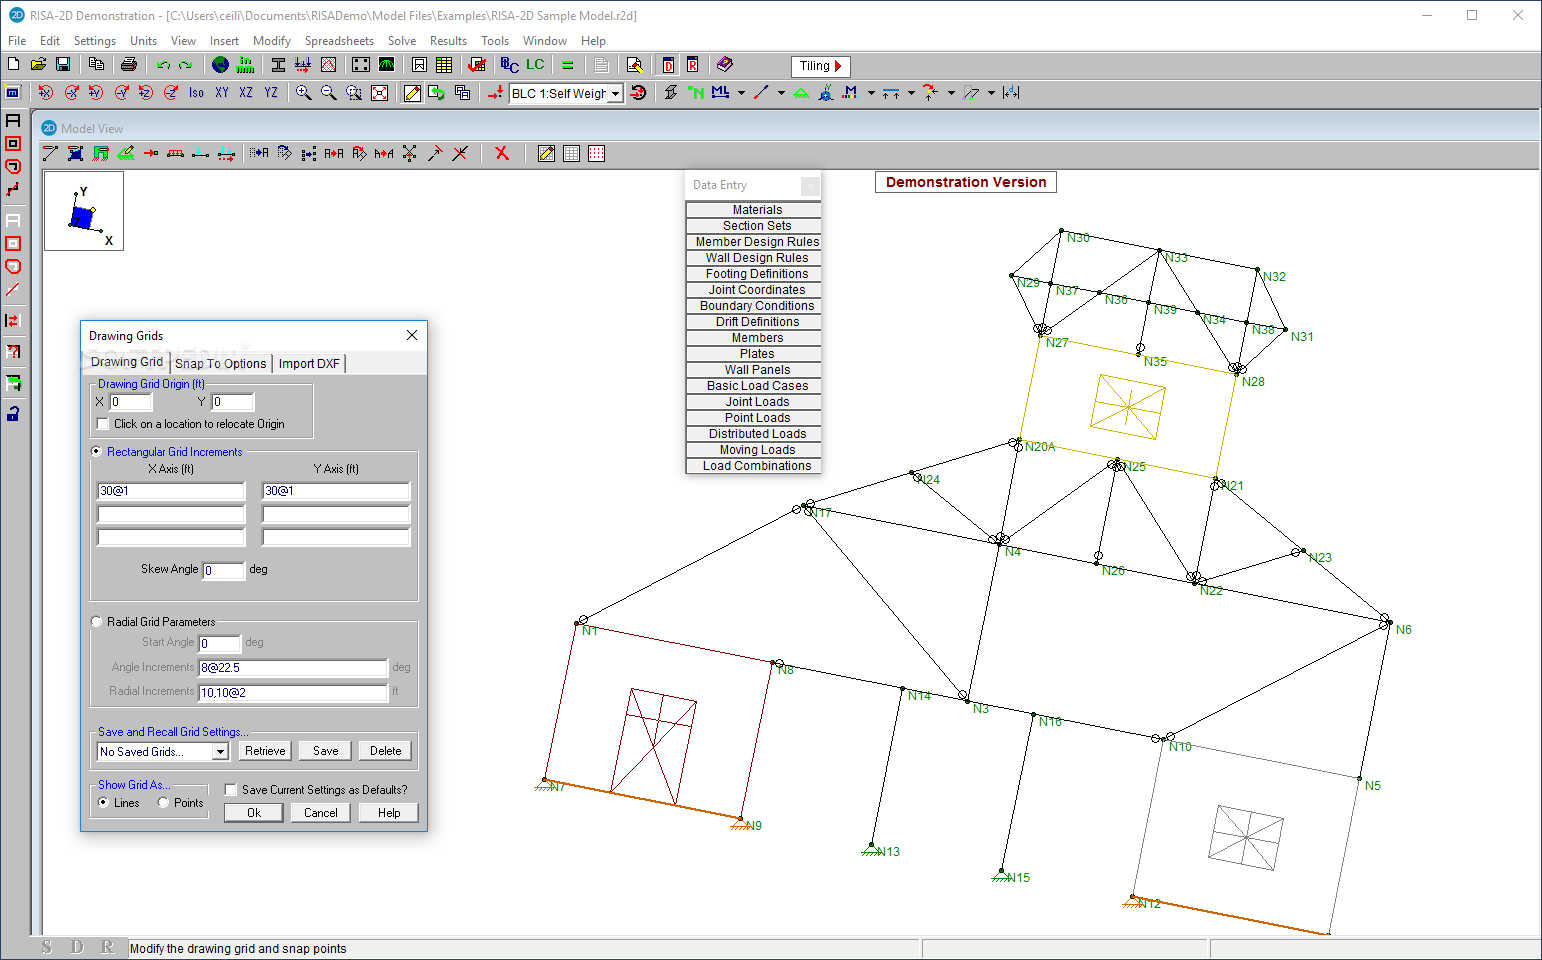
Task: Expand the point loads display dropdown arrow
Action: coord(951,93)
